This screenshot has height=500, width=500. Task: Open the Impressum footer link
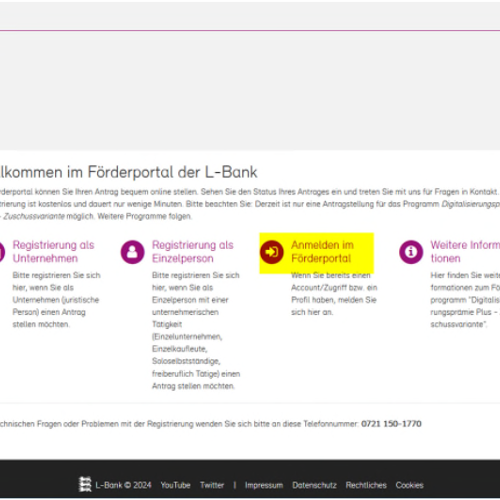[264, 485]
